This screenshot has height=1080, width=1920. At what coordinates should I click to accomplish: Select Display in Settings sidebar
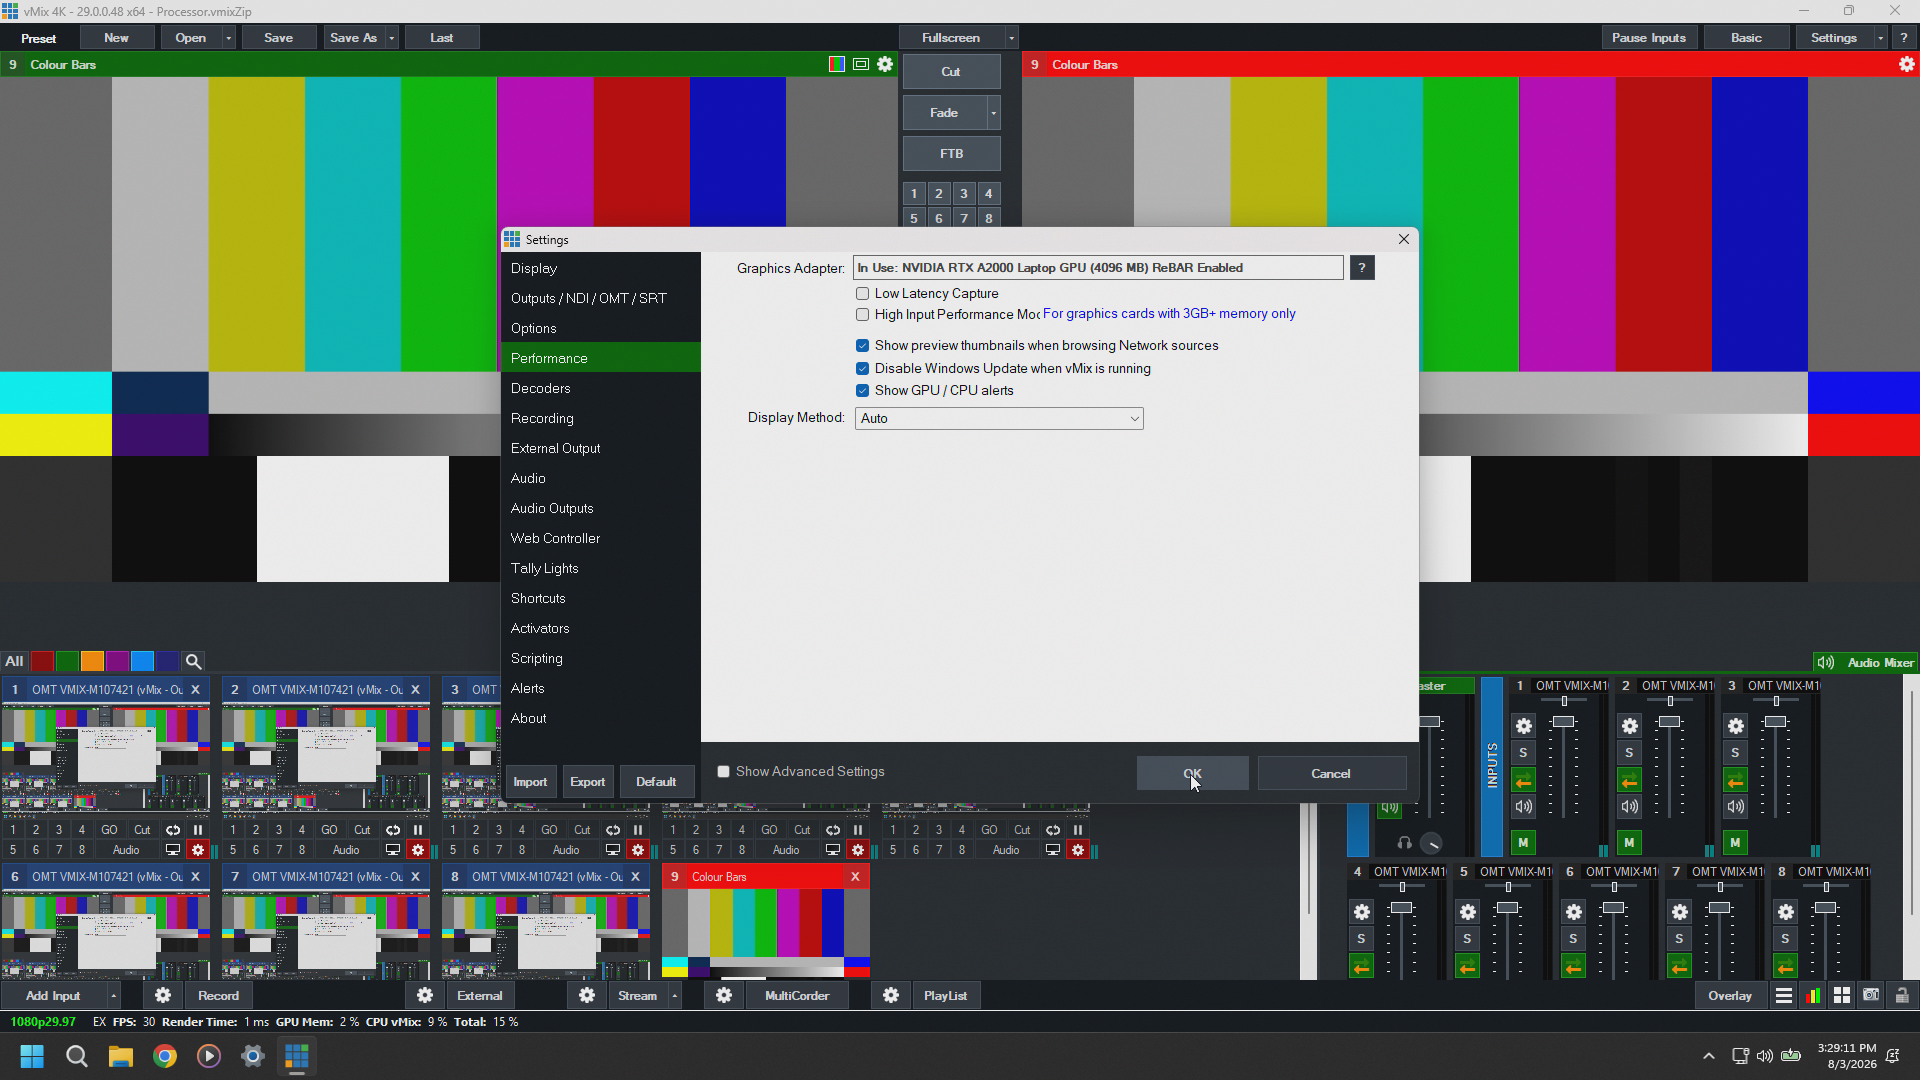point(600,268)
